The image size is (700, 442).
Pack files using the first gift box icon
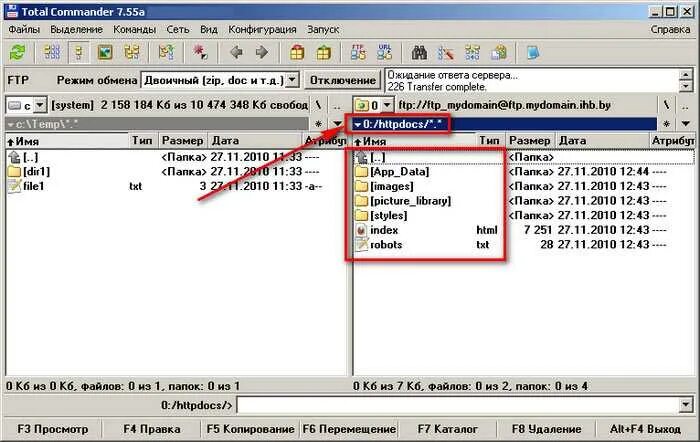[x=297, y=53]
